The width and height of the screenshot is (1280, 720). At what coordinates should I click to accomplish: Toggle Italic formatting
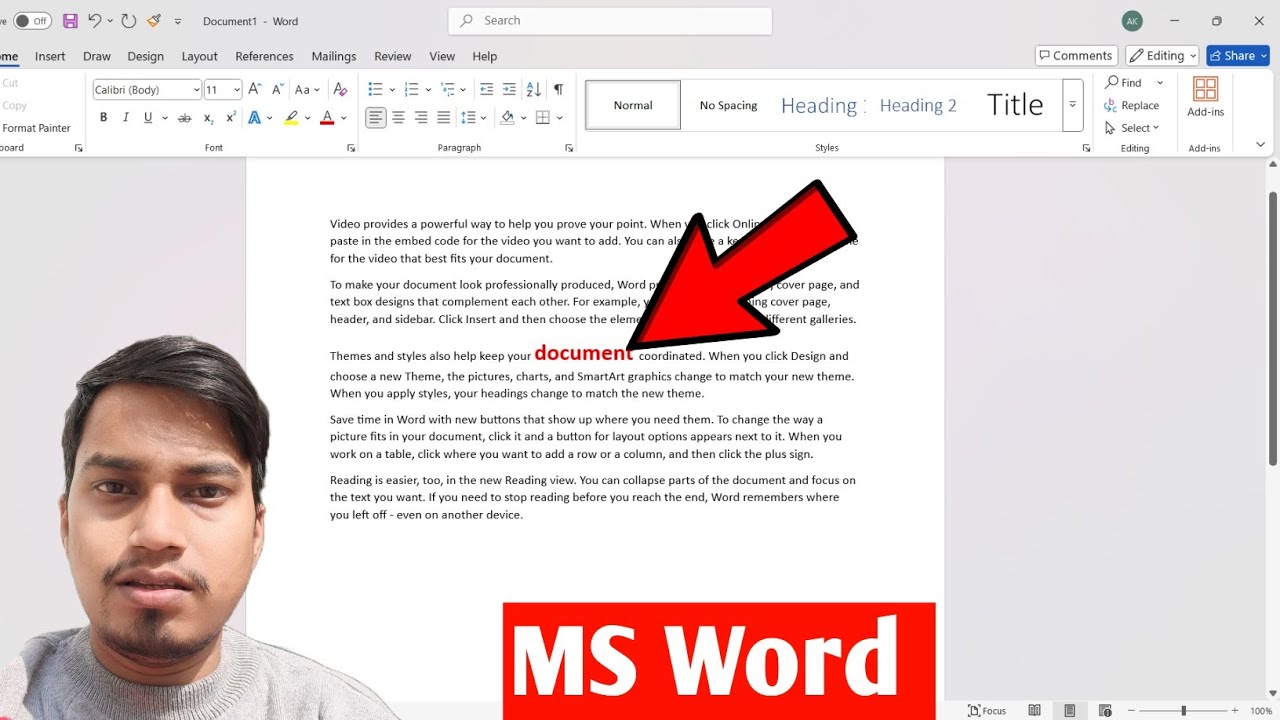[126, 118]
